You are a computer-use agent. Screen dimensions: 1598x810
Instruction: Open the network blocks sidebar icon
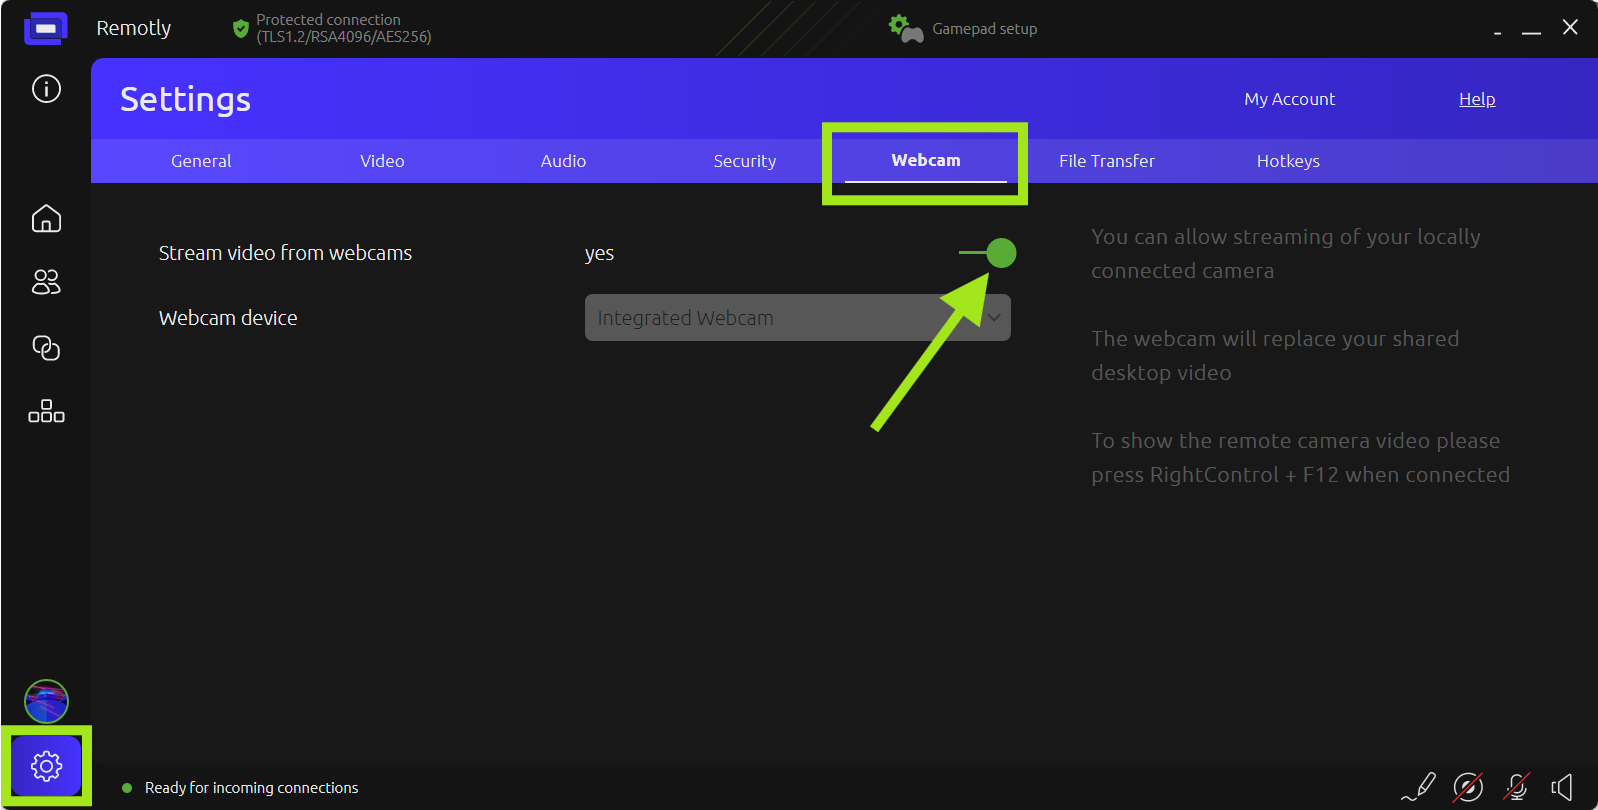tap(46, 412)
